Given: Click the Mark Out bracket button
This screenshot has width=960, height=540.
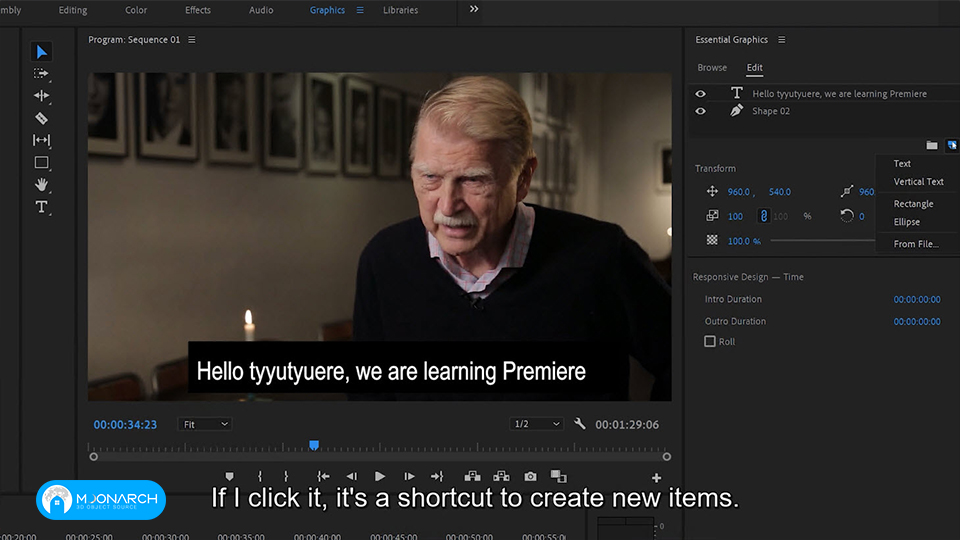Looking at the screenshot, I should tap(286, 476).
